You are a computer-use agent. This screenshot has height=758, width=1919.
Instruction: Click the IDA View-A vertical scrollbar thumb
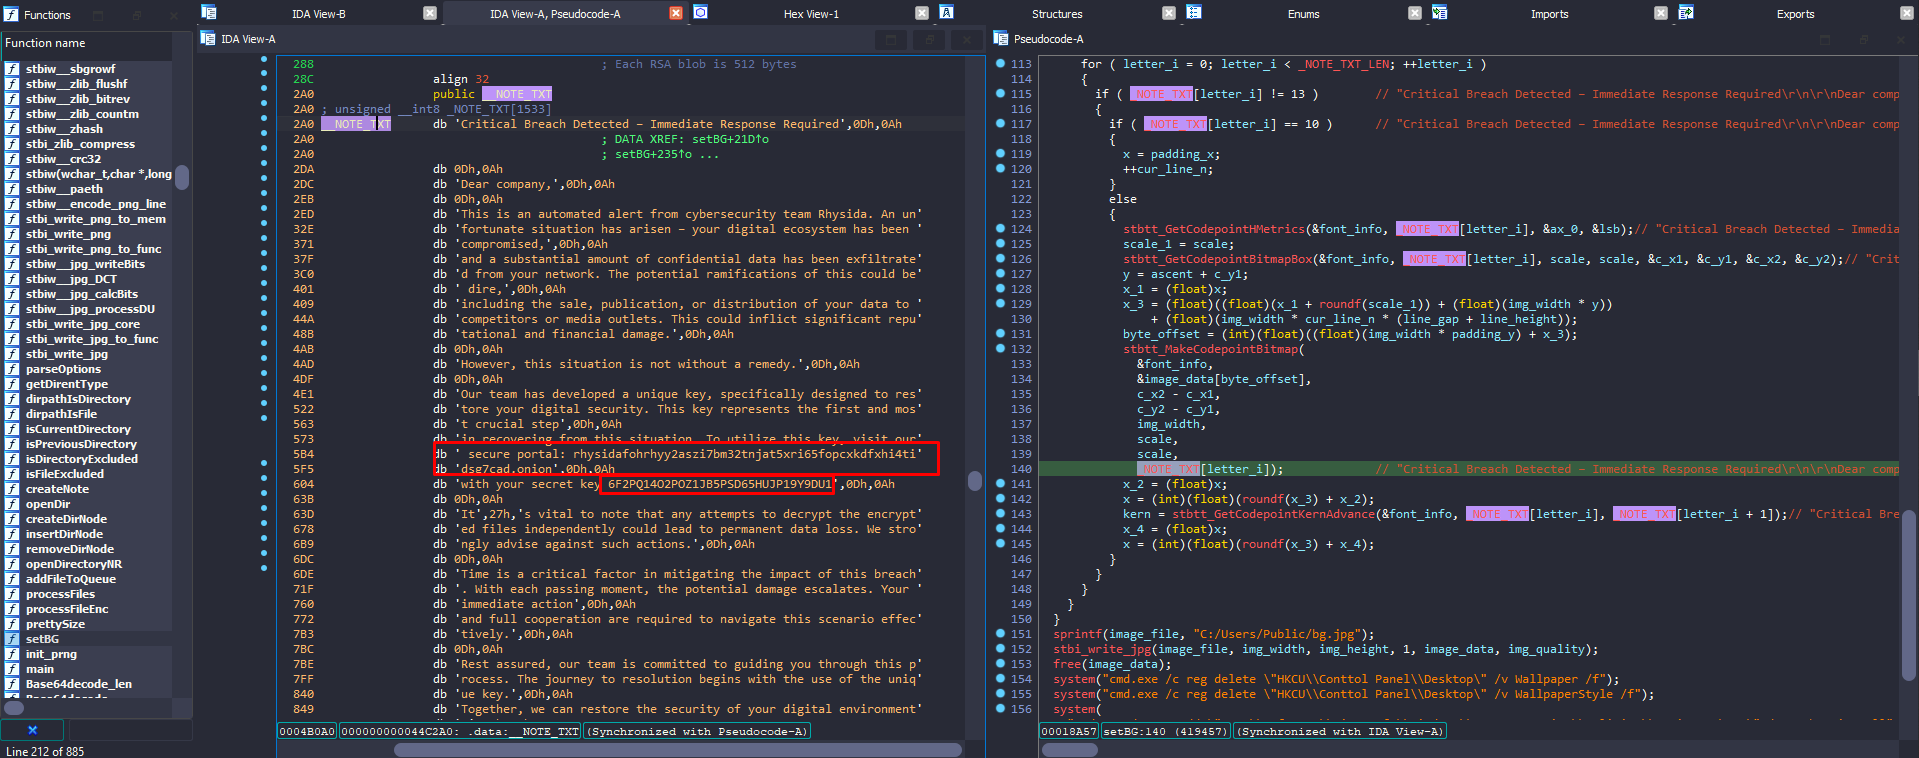pos(975,480)
